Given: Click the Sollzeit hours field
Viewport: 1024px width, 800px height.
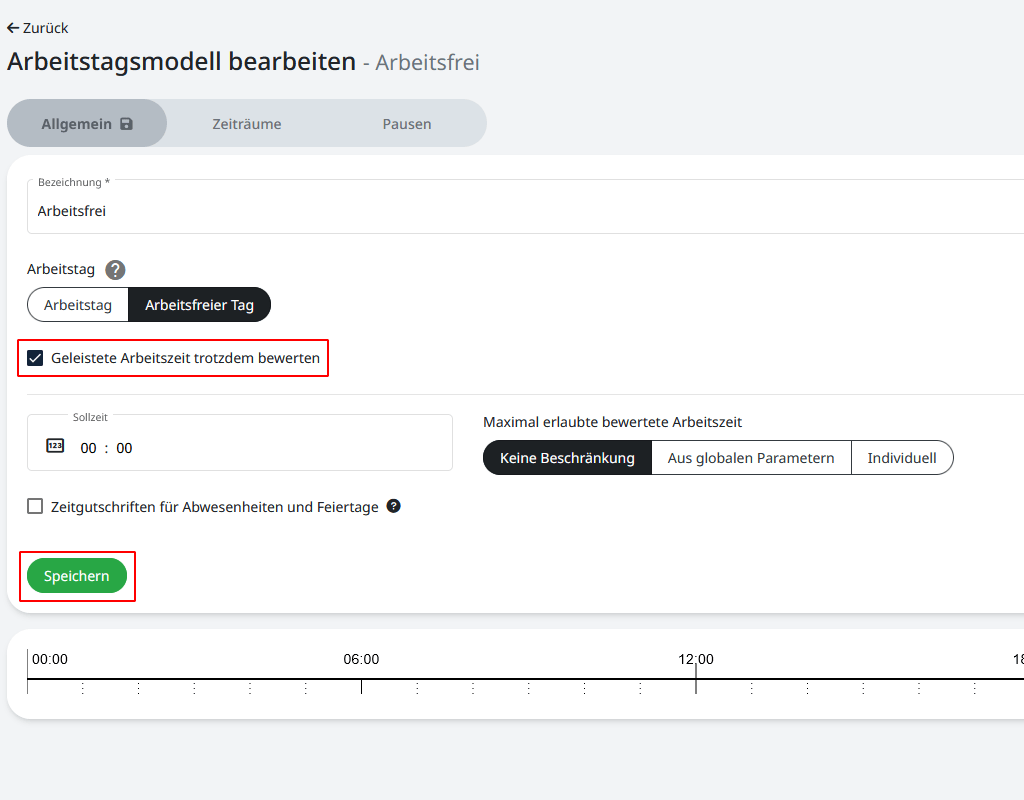Looking at the screenshot, I should pyautogui.click(x=89, y=448).
